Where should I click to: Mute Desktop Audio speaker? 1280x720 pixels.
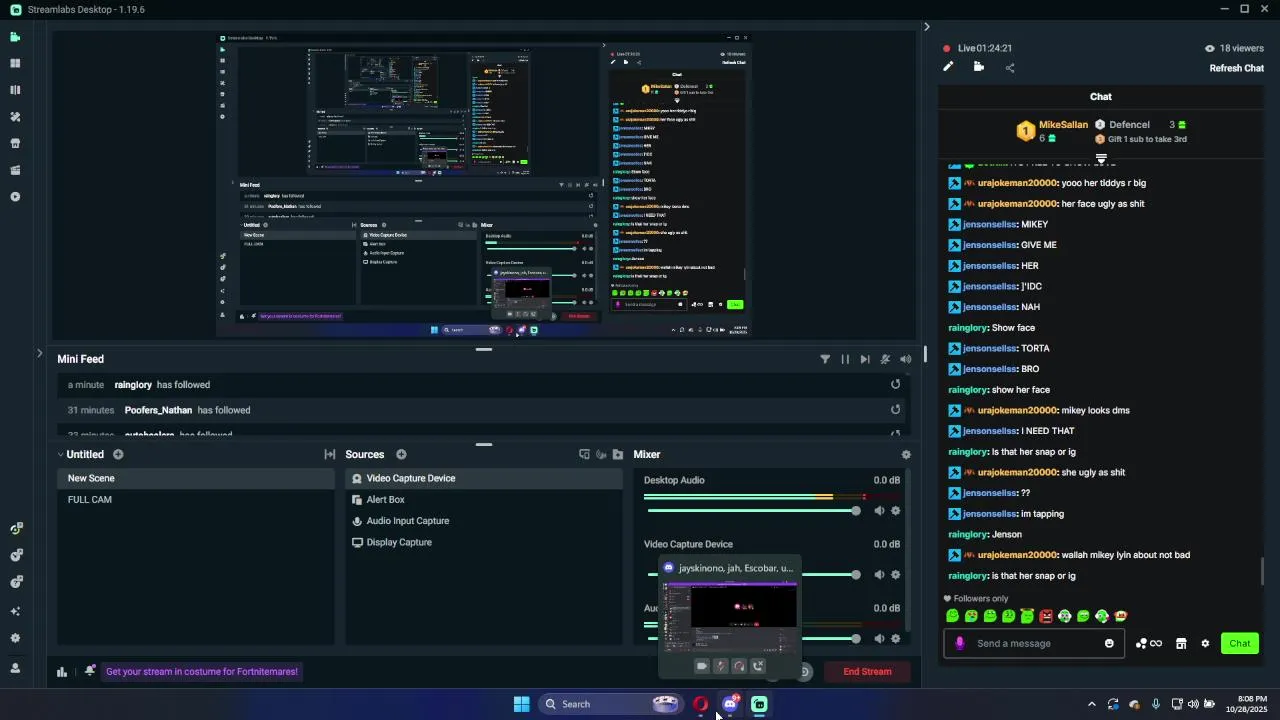(x=879, y=511)
